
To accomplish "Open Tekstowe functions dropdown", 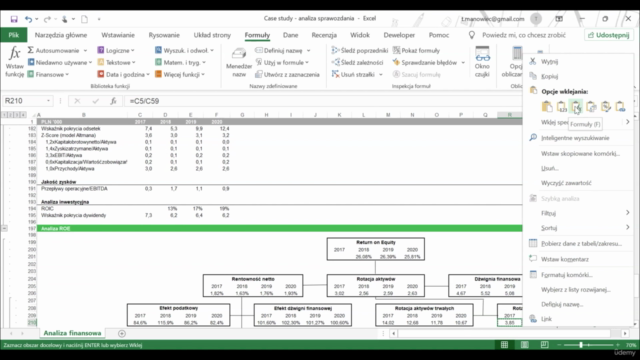I will tap(116, 62).
